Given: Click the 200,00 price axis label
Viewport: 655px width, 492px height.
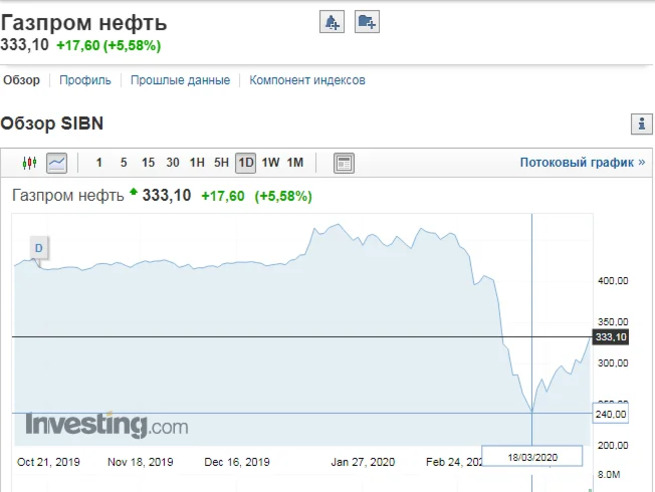Looking at the screenshot, I should 613,445.
